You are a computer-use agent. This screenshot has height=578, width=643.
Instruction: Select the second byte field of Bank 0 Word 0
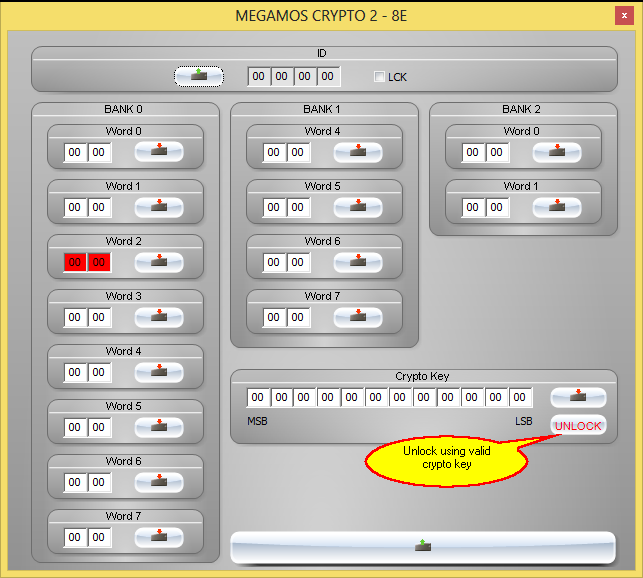point(99,152)
